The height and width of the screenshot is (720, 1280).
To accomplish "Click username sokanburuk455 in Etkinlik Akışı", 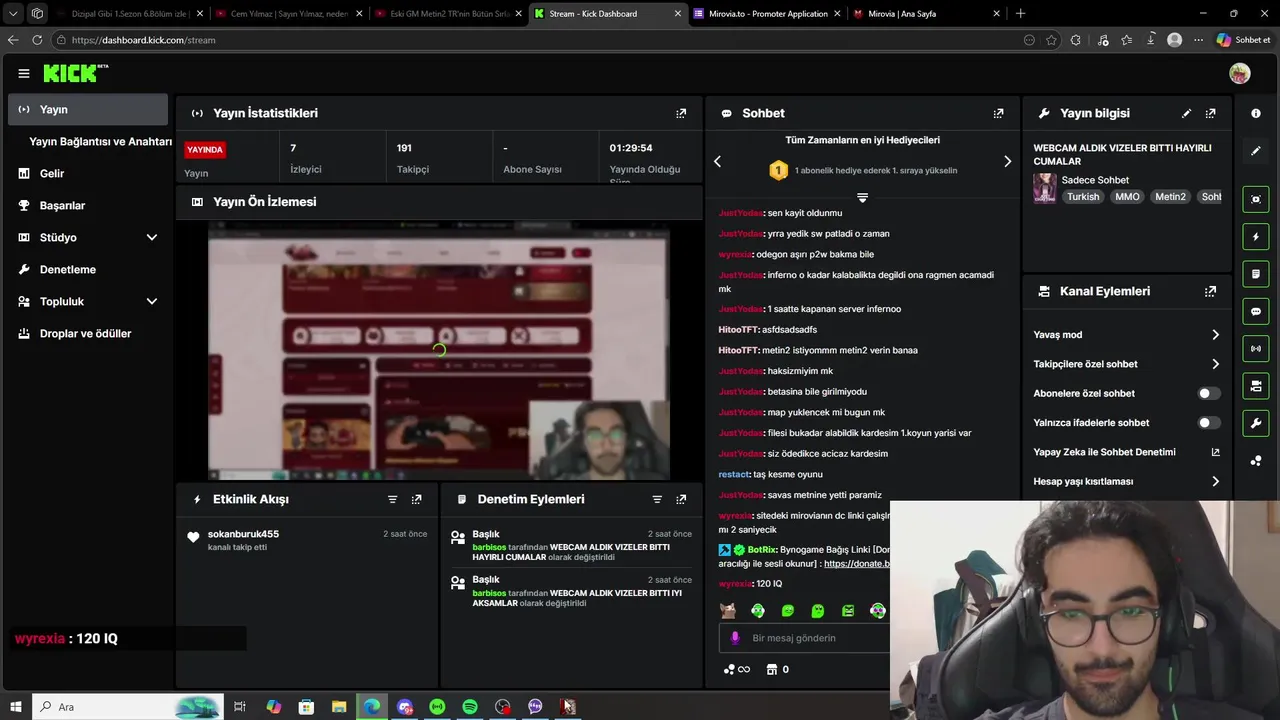I will pyautogui.click(x=243, y=534).
